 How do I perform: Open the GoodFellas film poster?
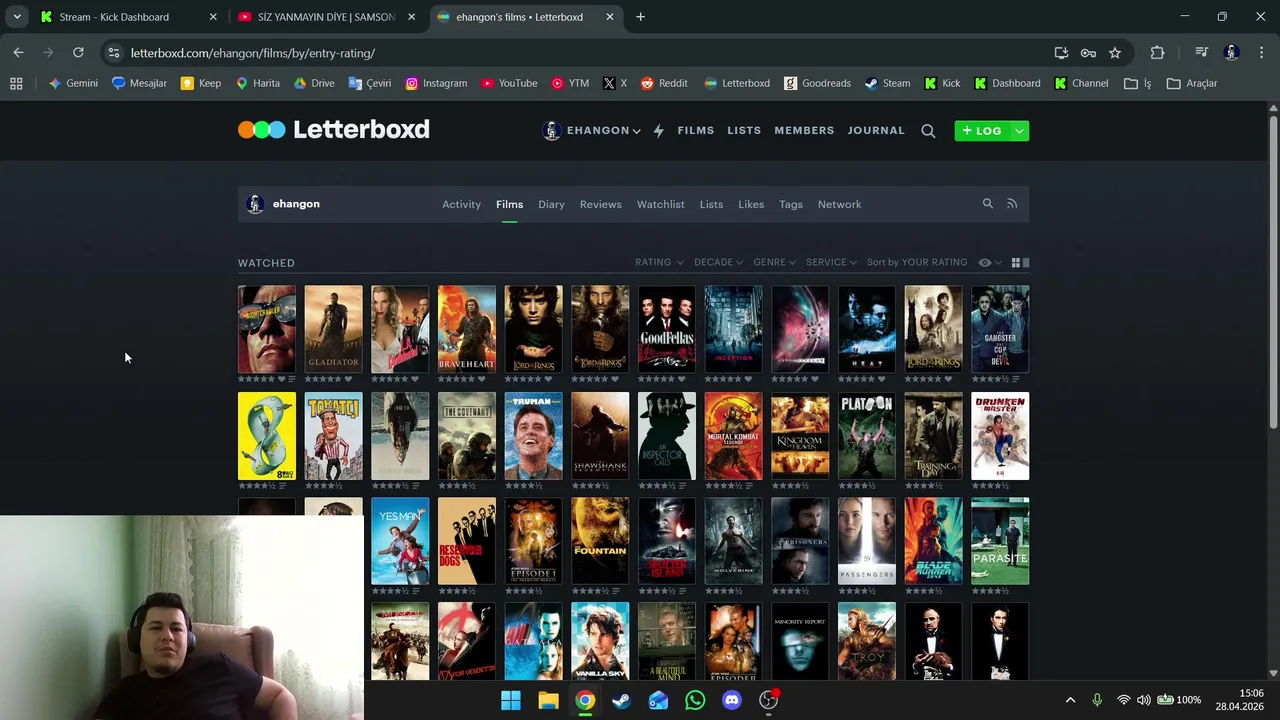pyautogui.click(x=667, y=329)
